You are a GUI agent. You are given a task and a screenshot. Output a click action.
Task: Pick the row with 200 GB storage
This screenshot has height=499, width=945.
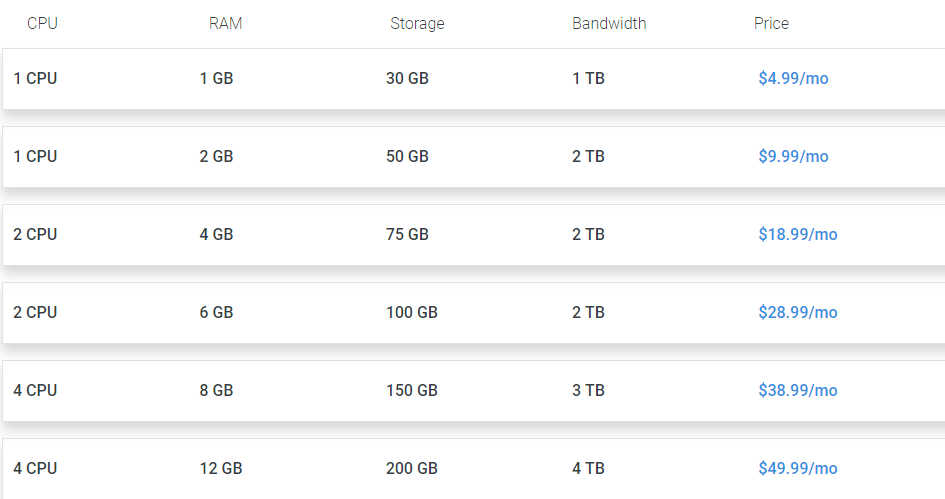pyautogui.click(x=474, y=469)
